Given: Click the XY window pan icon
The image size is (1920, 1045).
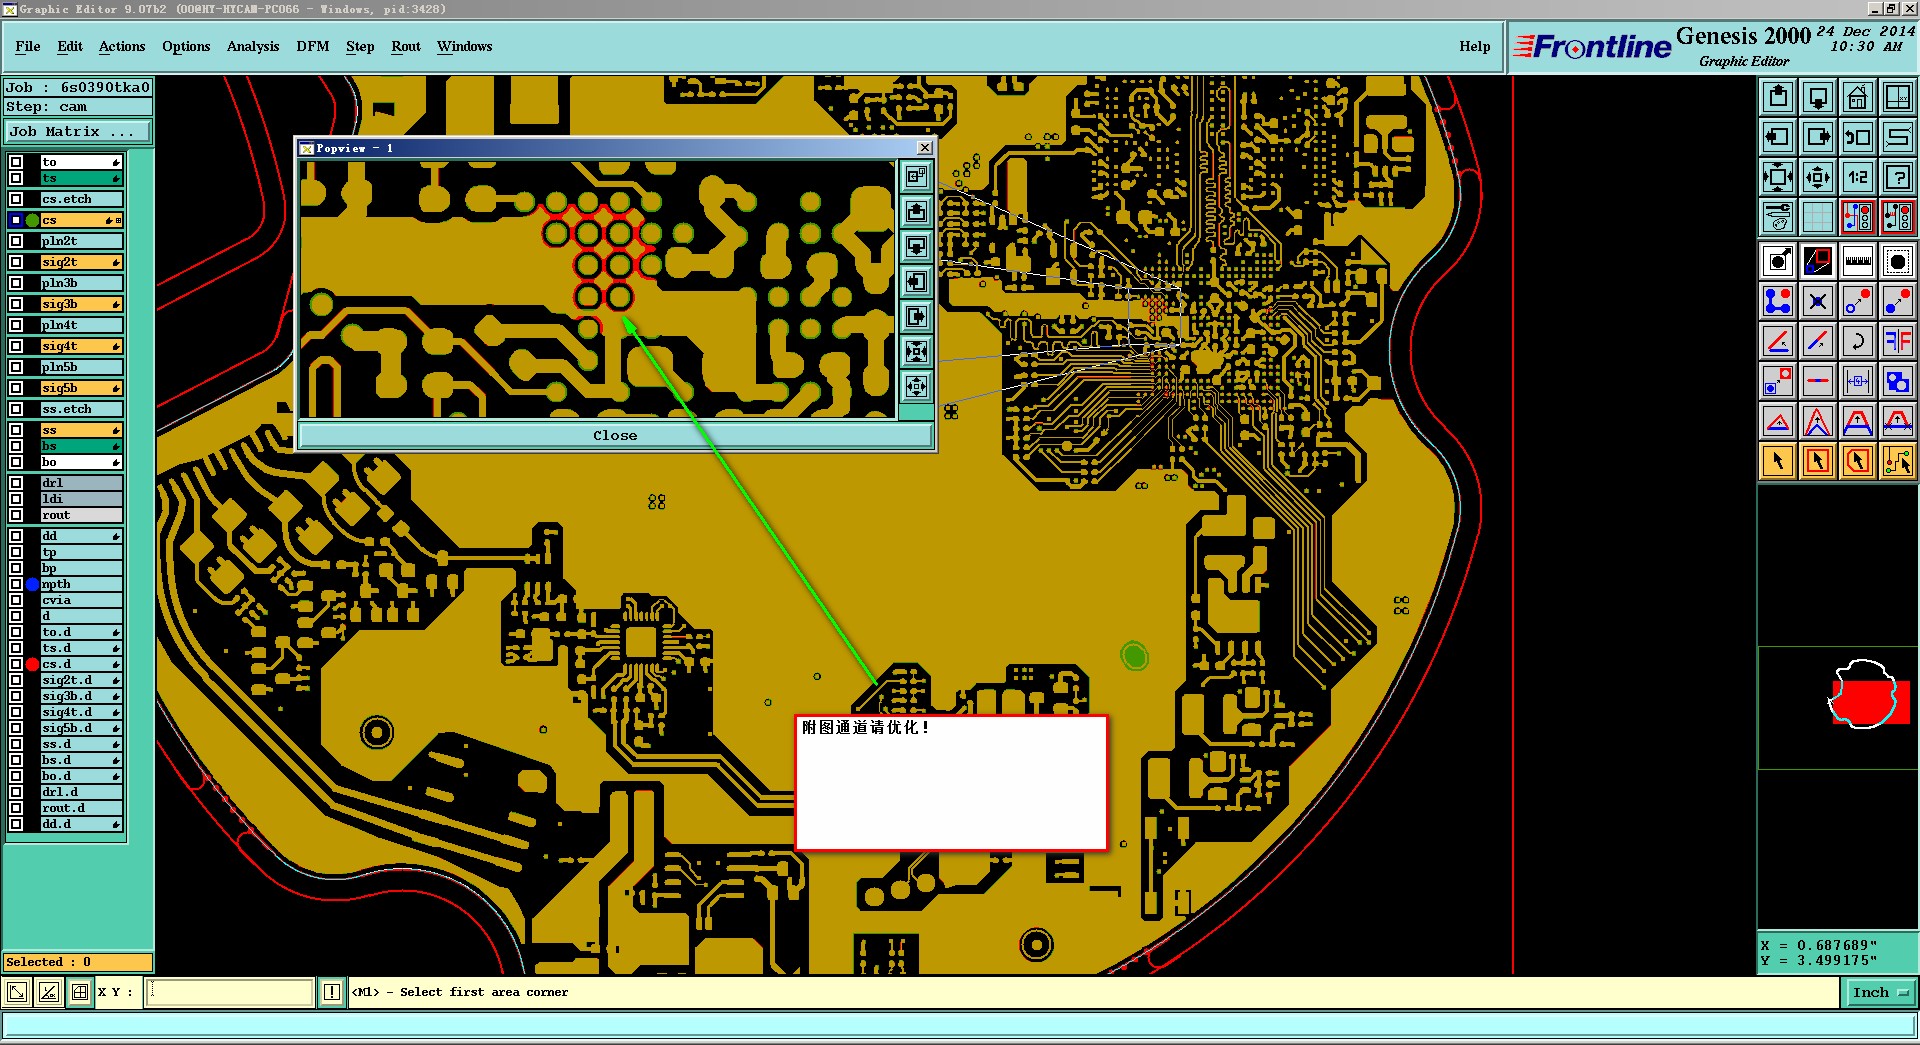Looking at the screenshot, I should coord(1897,97).
